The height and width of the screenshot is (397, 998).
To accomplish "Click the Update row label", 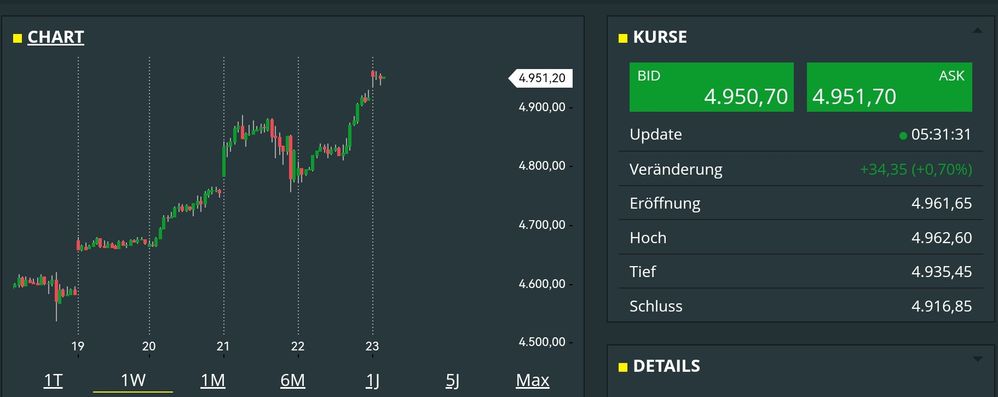I will 656,135.
